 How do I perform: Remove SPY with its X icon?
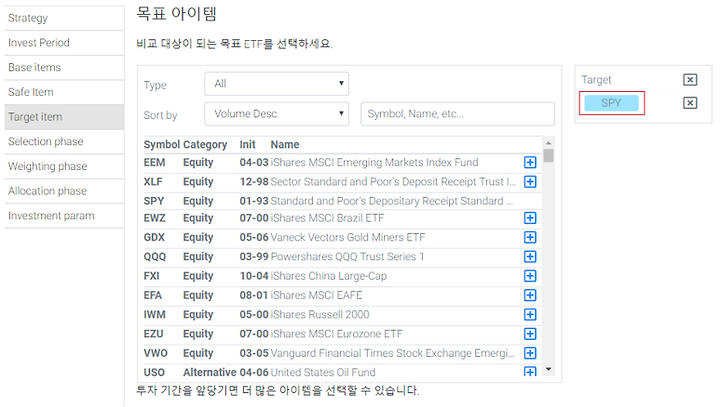coord(690,102)
